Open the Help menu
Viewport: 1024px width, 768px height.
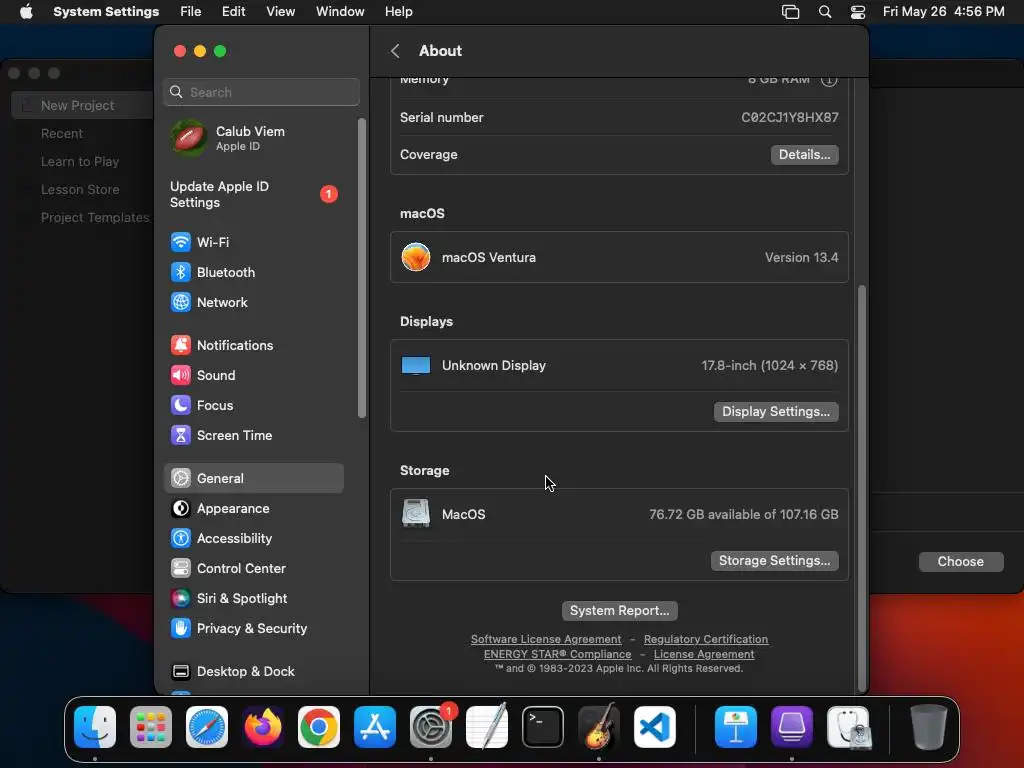398,12
